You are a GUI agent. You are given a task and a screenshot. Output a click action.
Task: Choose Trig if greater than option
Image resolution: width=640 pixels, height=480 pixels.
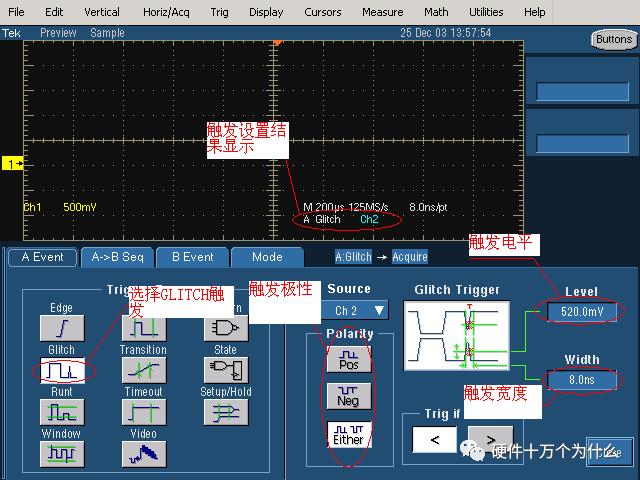tap(490, 440)
